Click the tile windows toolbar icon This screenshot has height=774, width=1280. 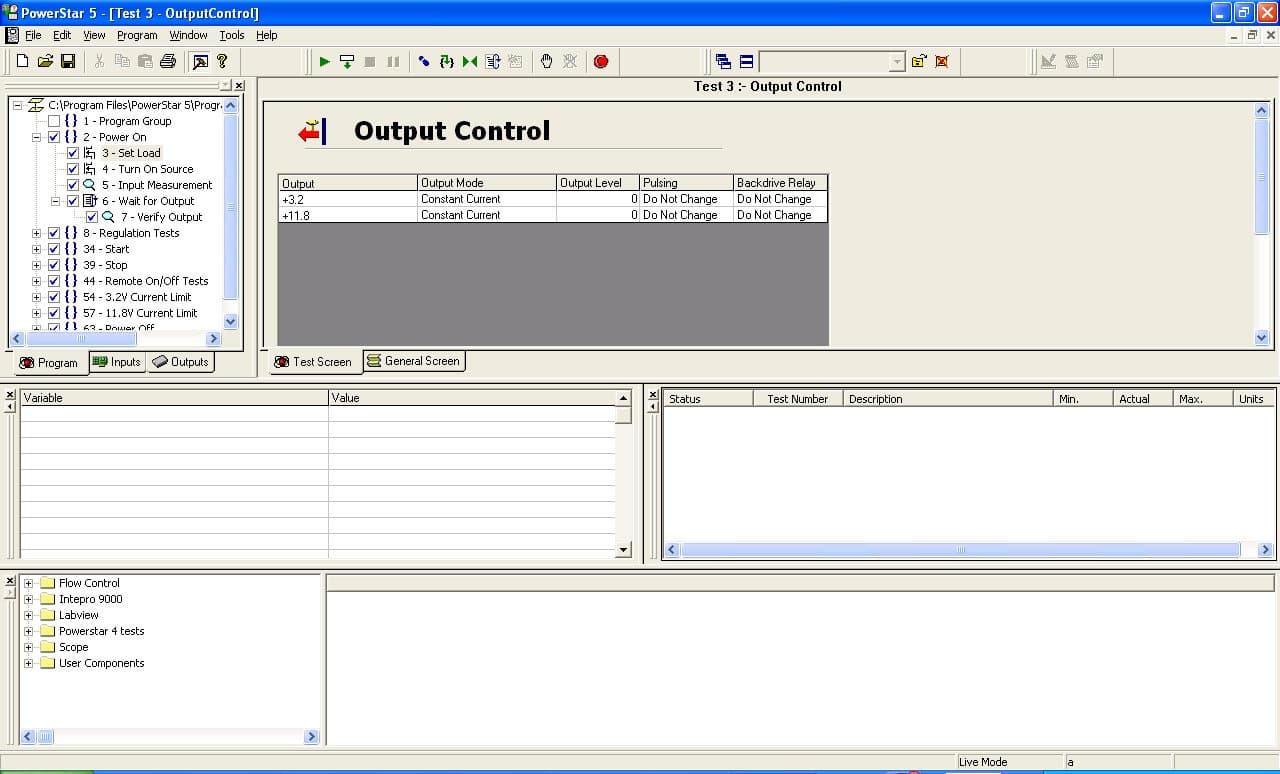click(747, 61)
